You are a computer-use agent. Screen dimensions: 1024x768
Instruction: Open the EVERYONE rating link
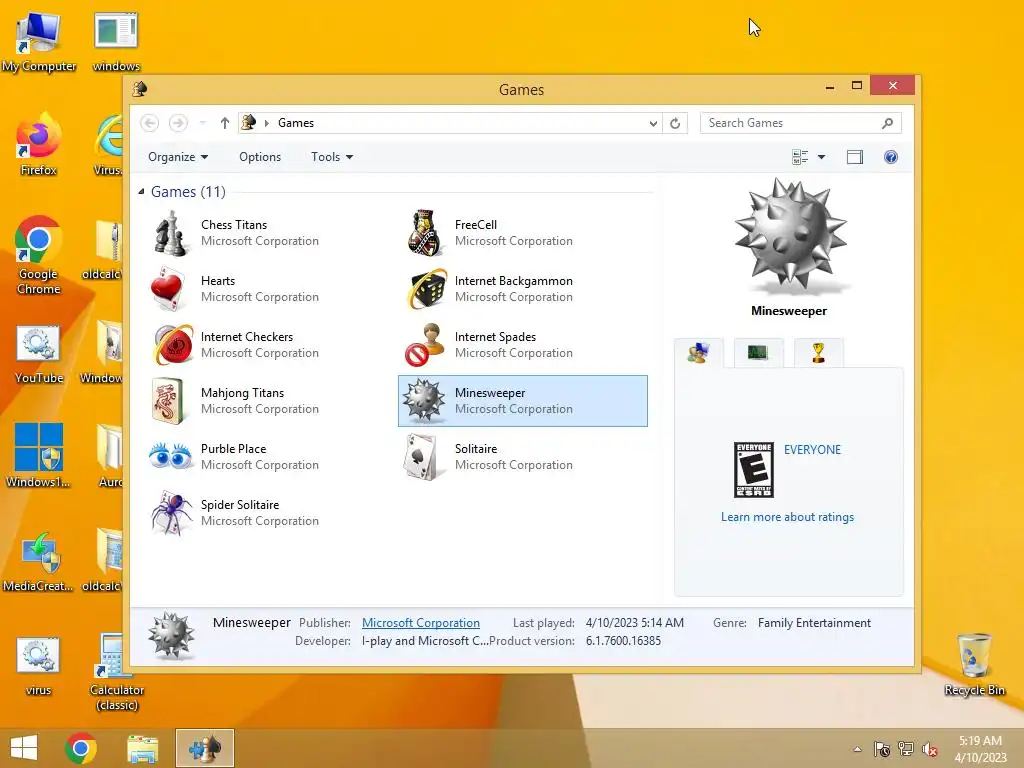(x=812, y=449)
